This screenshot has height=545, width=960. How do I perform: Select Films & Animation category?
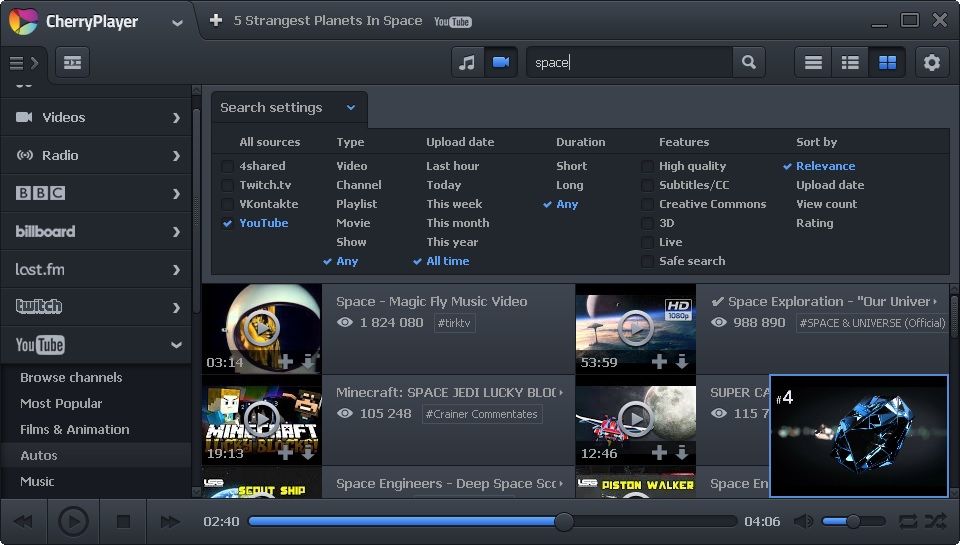click(x=75, y=429)
